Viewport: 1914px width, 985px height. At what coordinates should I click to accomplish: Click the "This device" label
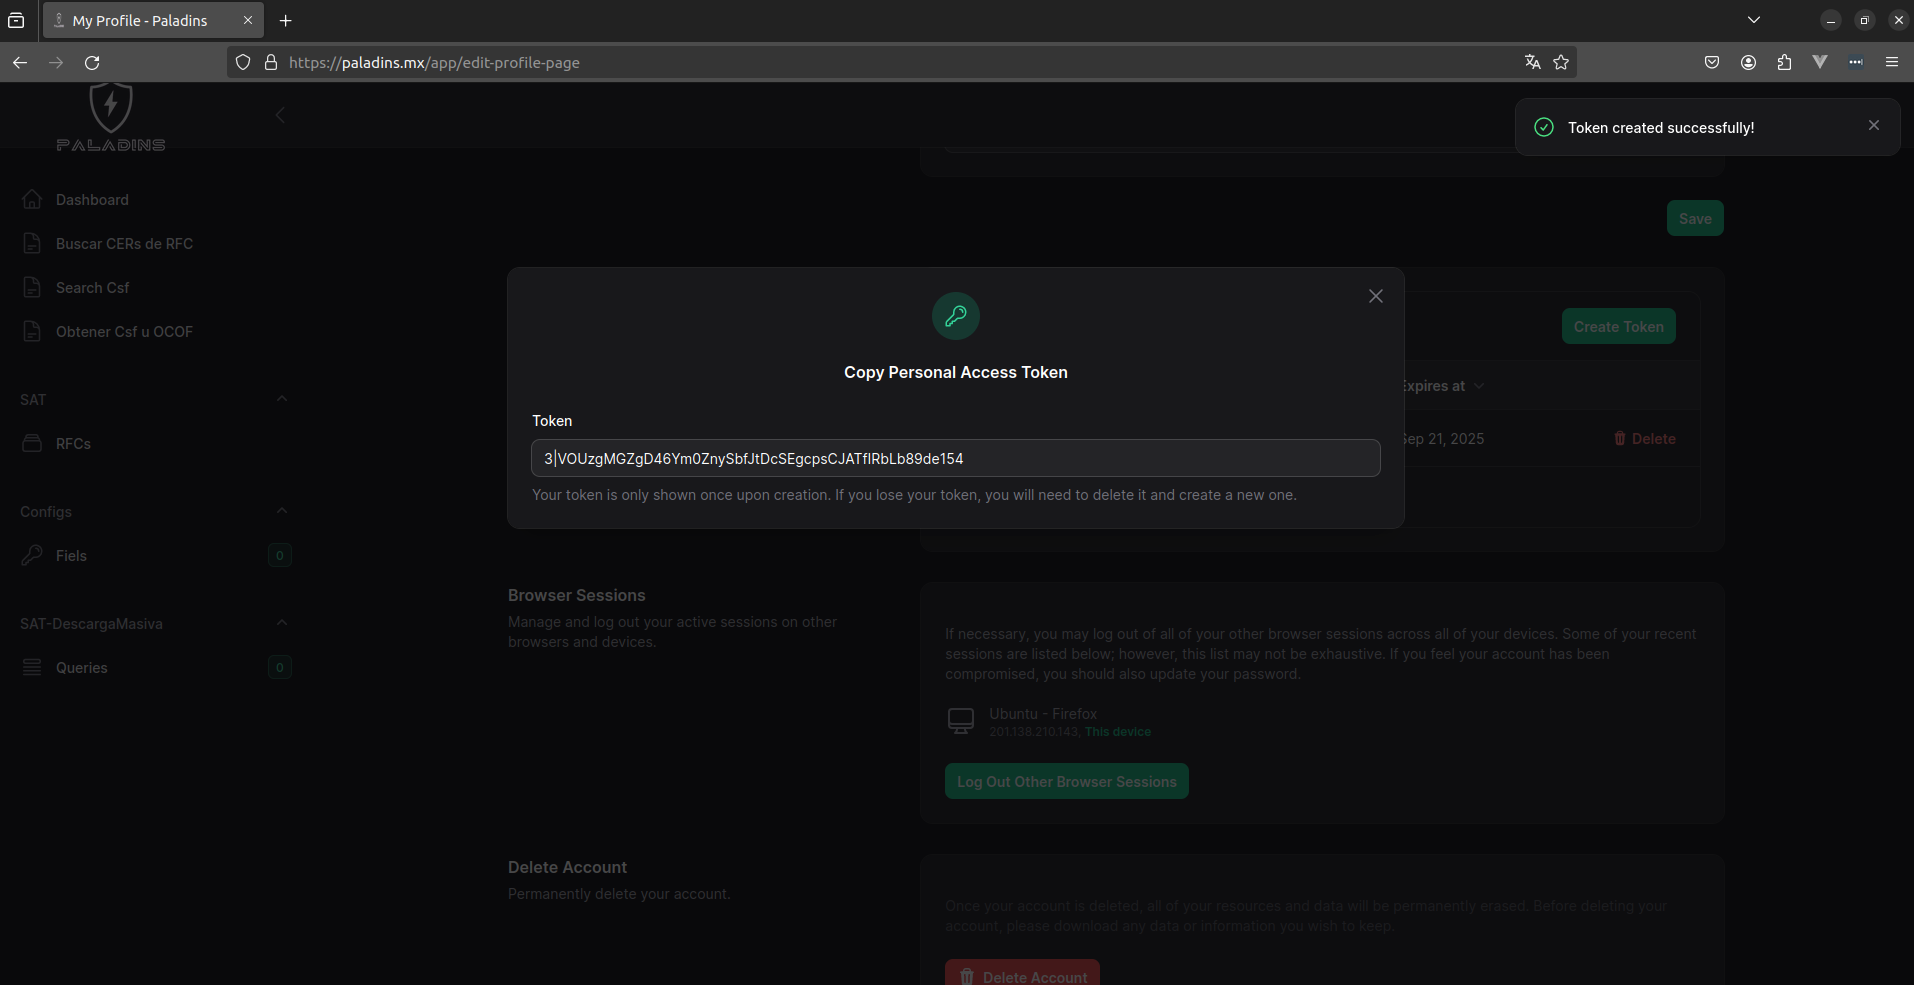point(1118,732)
